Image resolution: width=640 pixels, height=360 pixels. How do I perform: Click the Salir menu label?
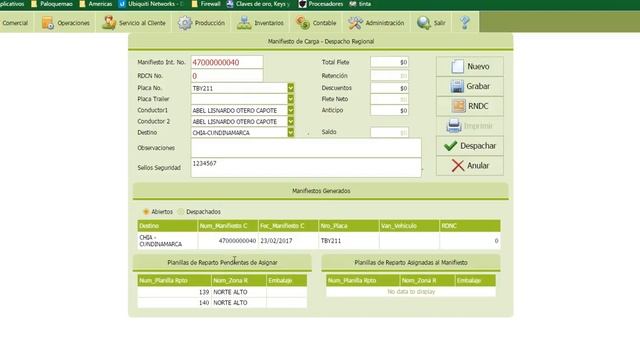440,23
